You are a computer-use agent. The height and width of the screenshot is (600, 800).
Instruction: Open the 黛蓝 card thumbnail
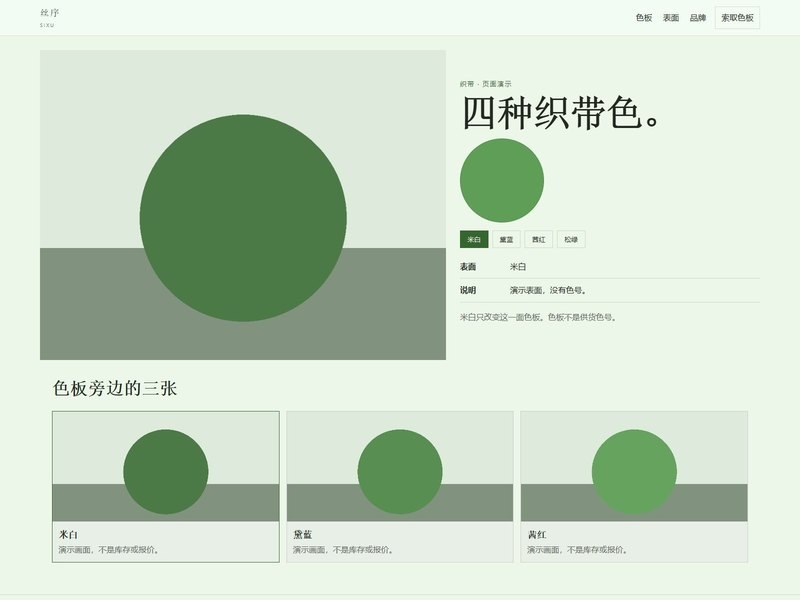(400, 466)
